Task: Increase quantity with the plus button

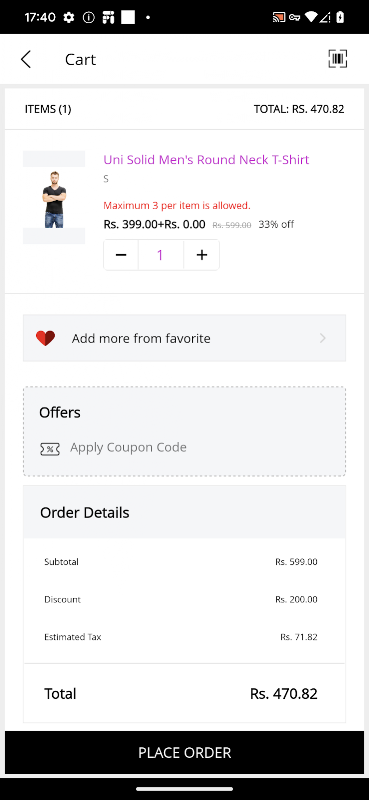Action: [202, 255]
